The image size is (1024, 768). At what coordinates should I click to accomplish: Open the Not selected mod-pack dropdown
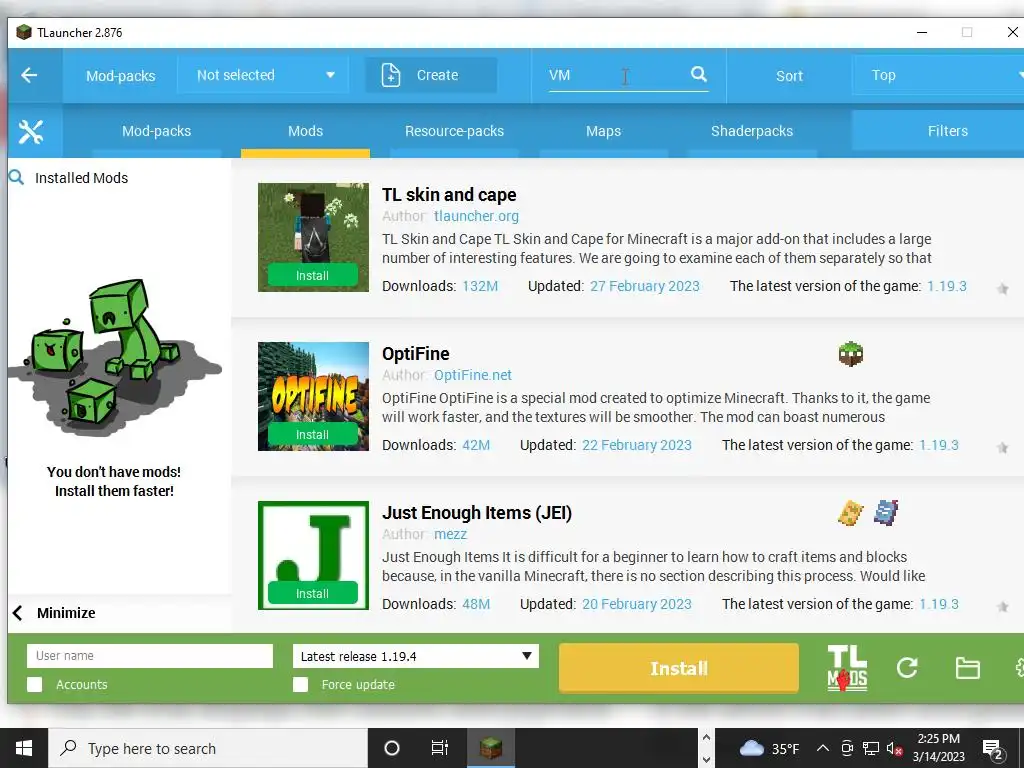click(x=264, y=75)
